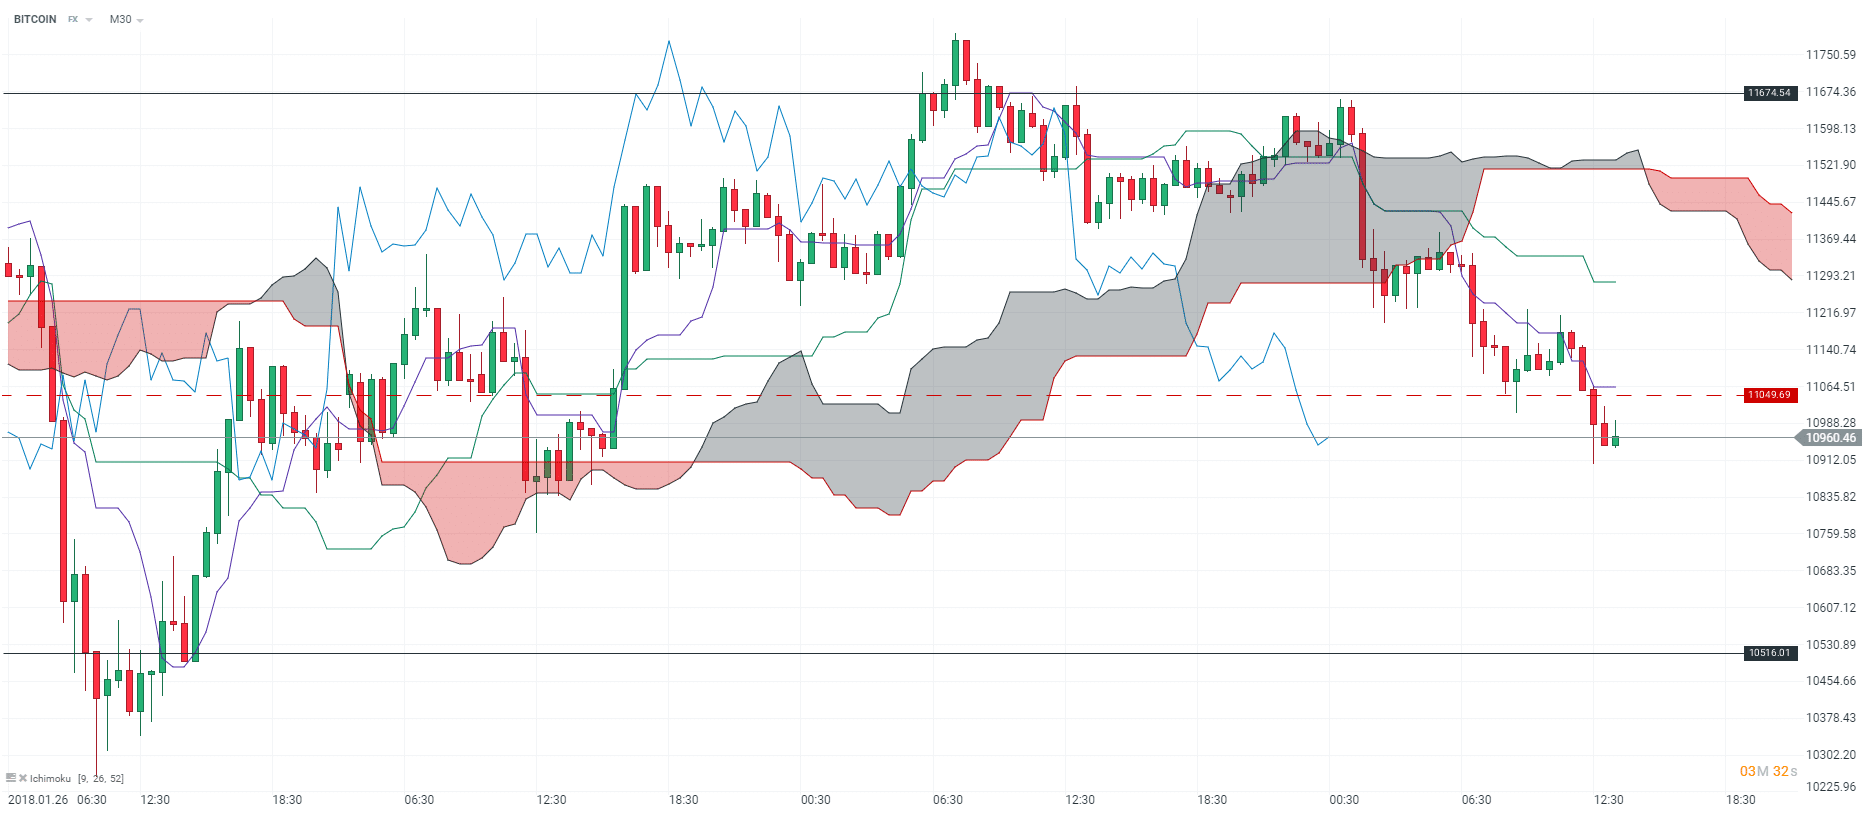The image size is (1866, 817).
Task: Open the FX instrument type dropdown
Action: [80, 19]
